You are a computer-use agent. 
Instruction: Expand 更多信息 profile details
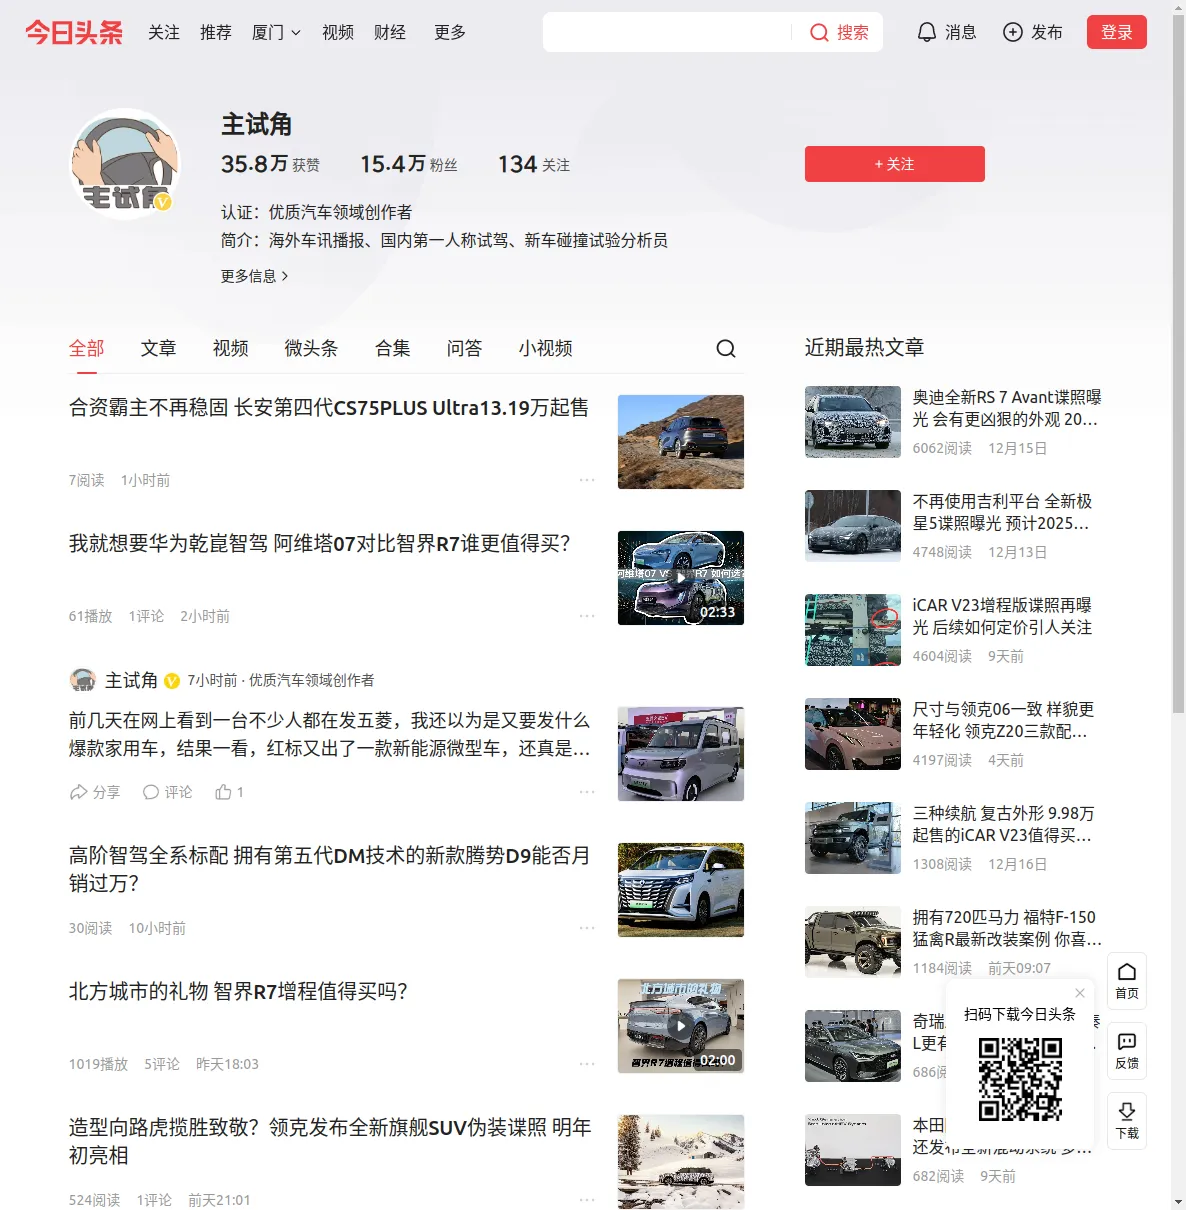[x=255, y=276]
